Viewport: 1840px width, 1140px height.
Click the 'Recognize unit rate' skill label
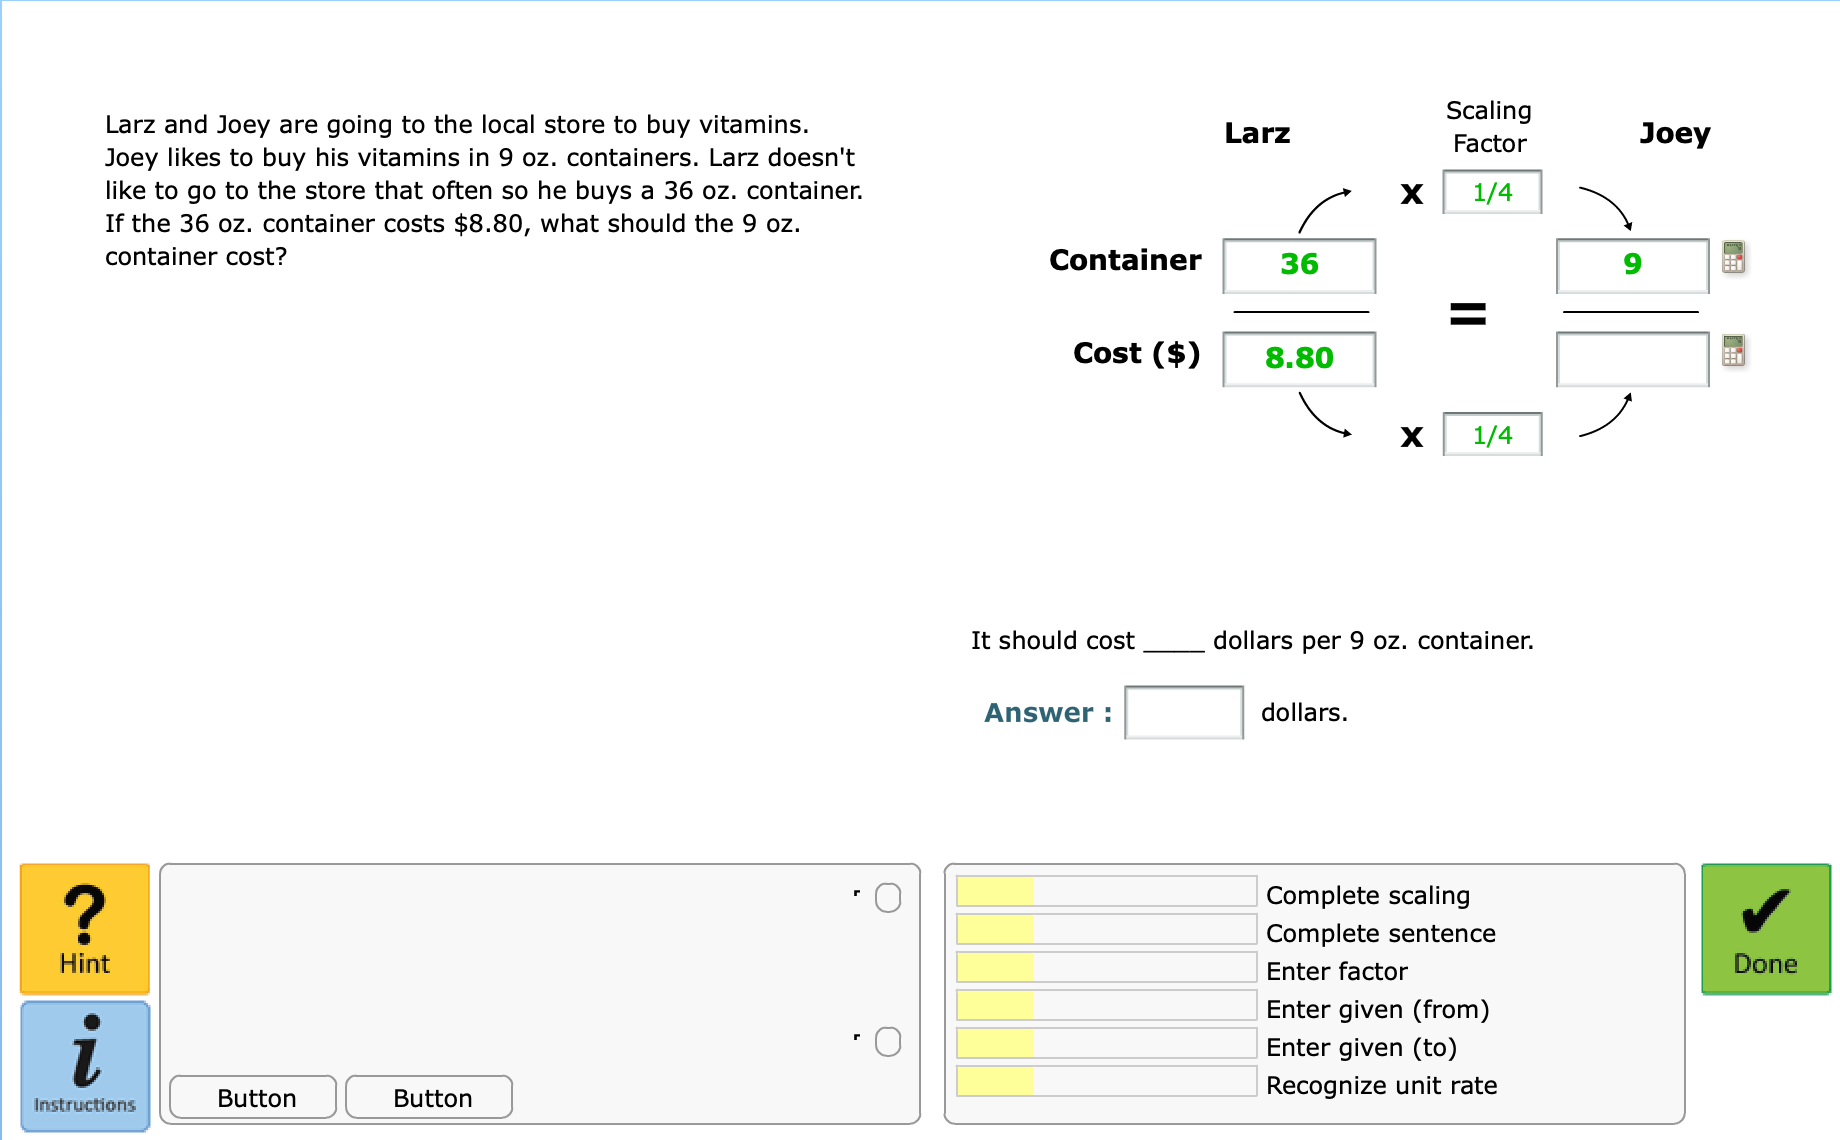(1382, 1085)
